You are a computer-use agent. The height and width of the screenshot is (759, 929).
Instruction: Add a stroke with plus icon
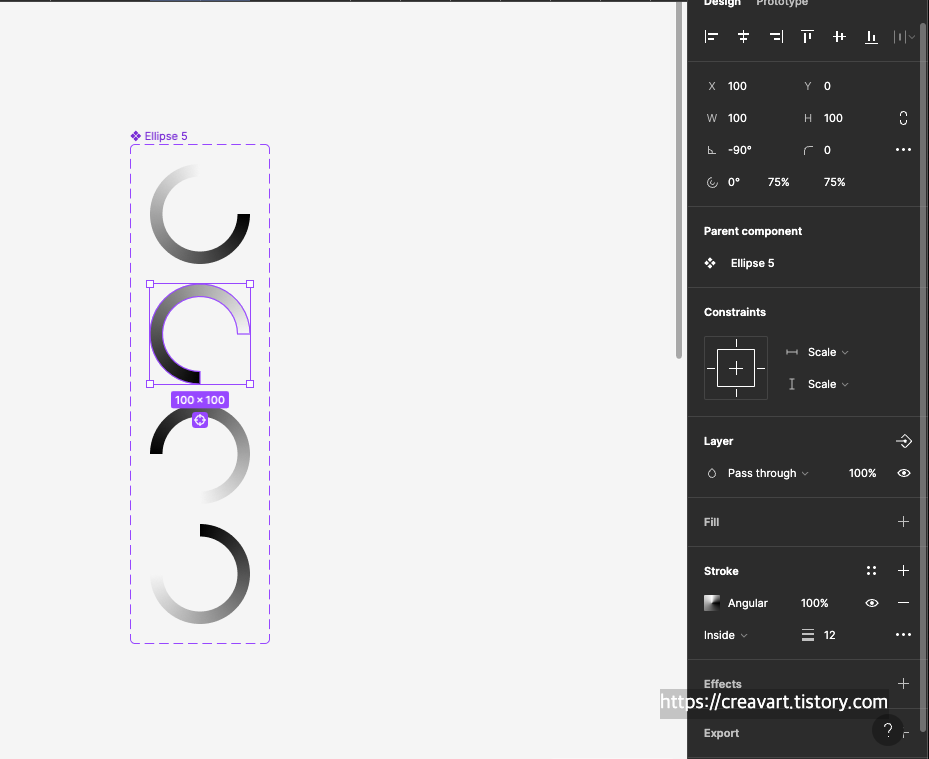[904, 571]
